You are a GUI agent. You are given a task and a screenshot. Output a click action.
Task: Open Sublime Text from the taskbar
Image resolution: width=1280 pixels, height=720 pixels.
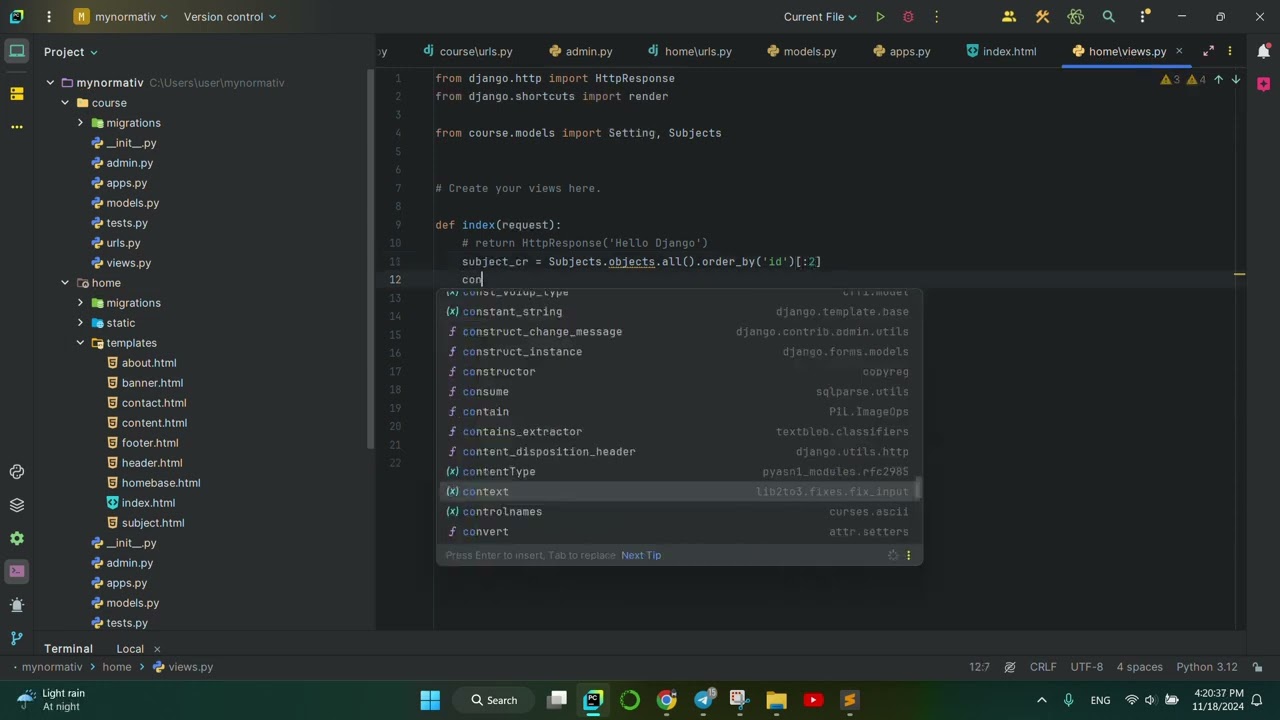coord(849,700)
